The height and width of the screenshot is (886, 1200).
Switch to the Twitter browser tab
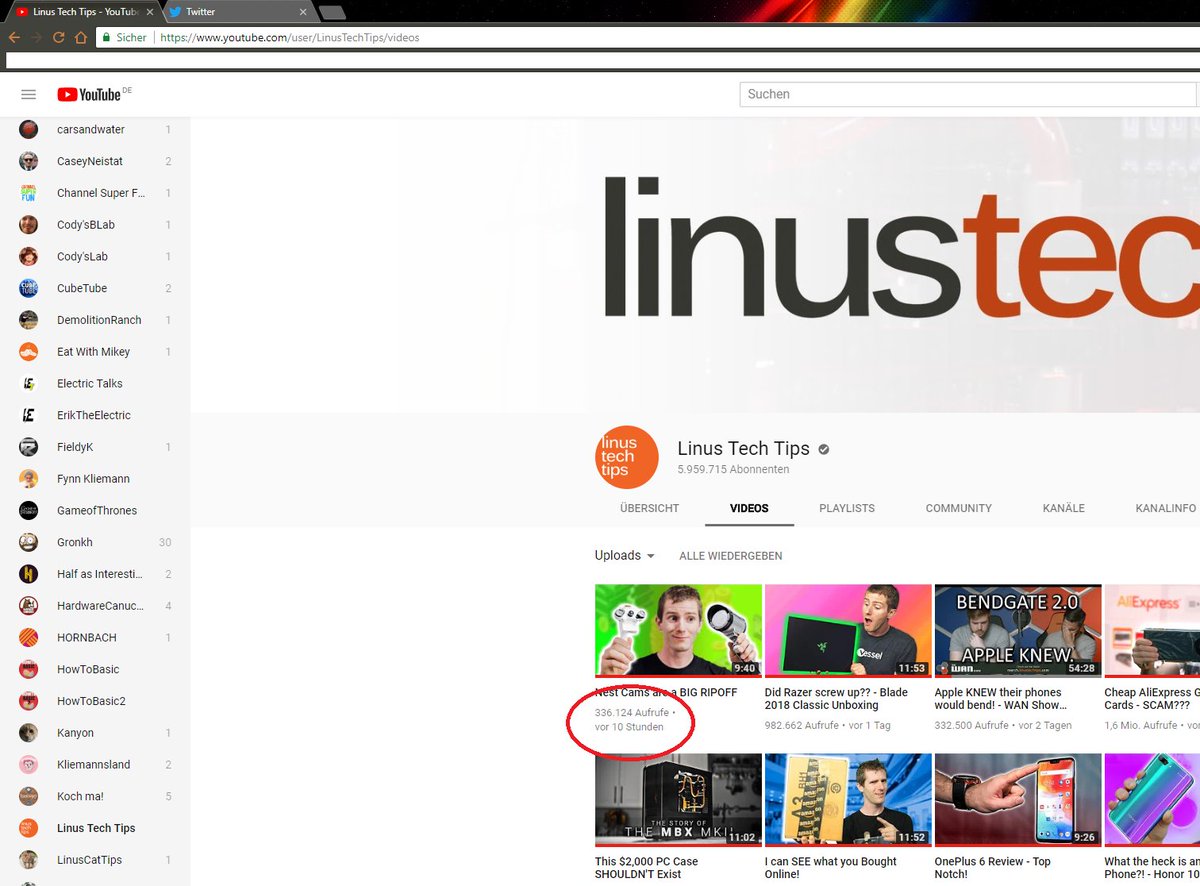pos(240,12)
